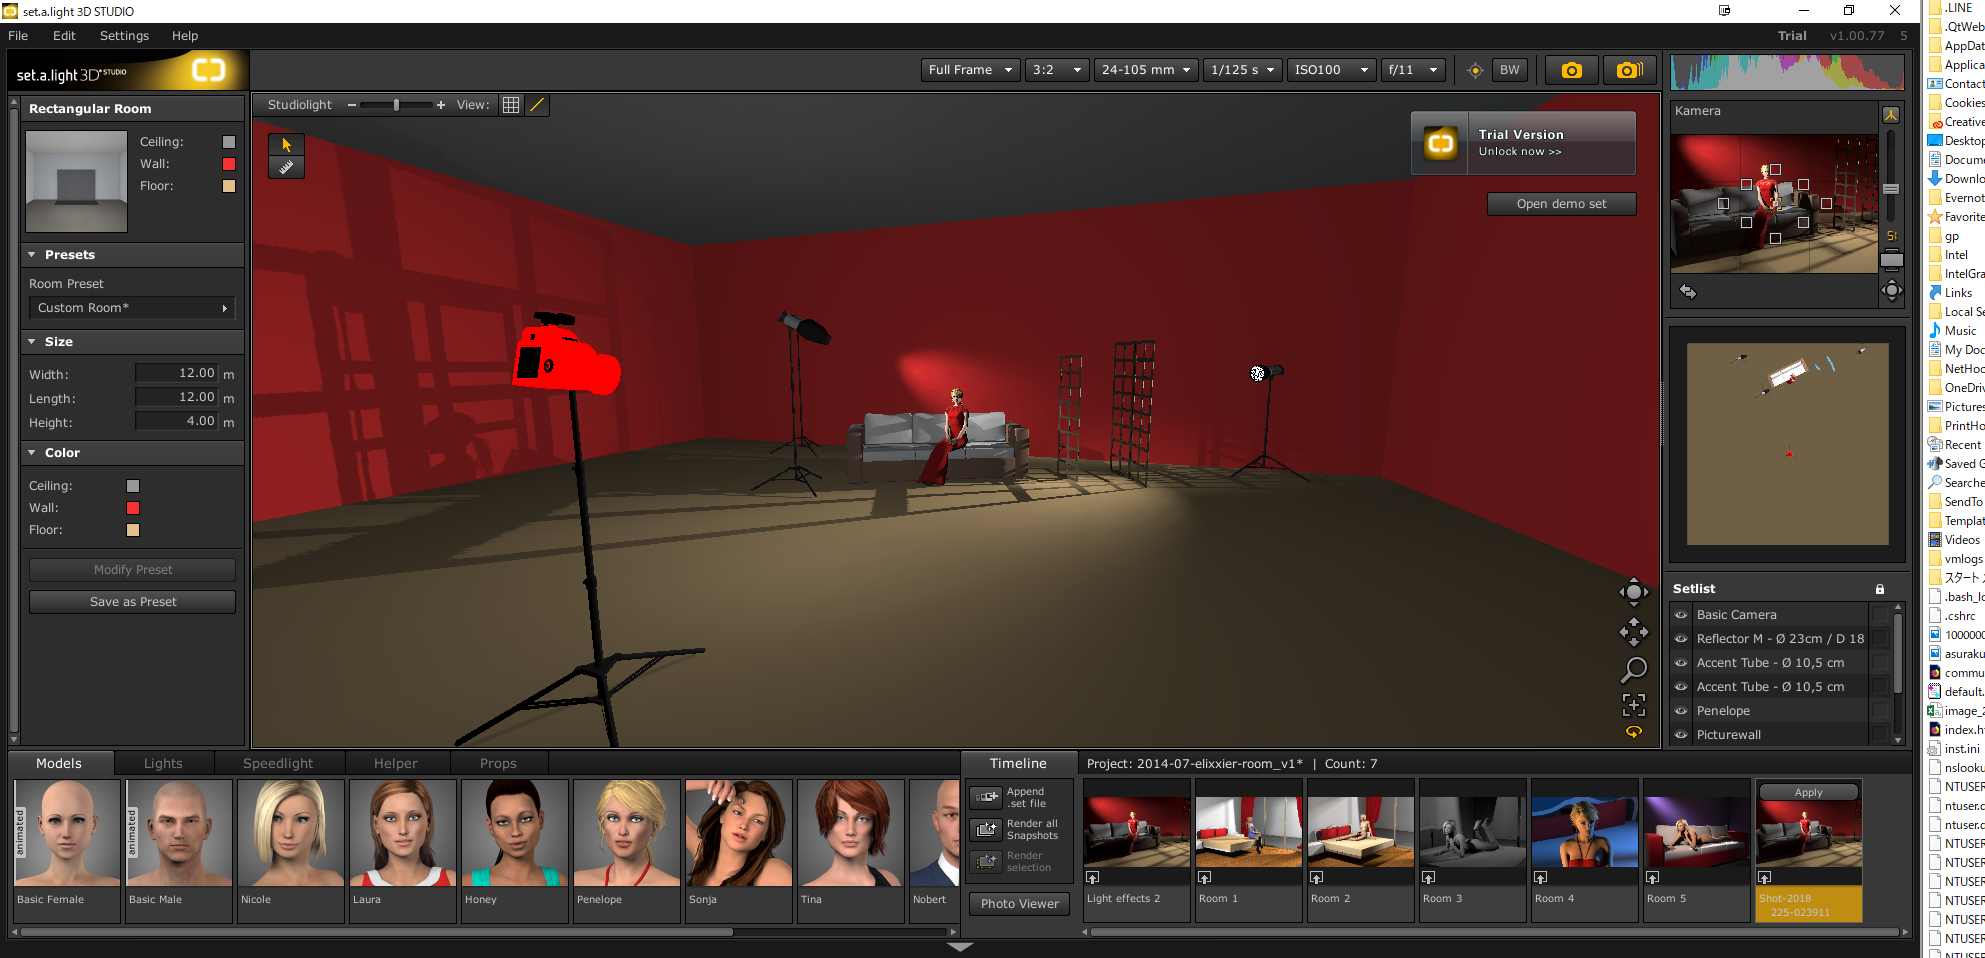Click the pan move arrows icon
Screen dimensions: 1985x958
1633,632
